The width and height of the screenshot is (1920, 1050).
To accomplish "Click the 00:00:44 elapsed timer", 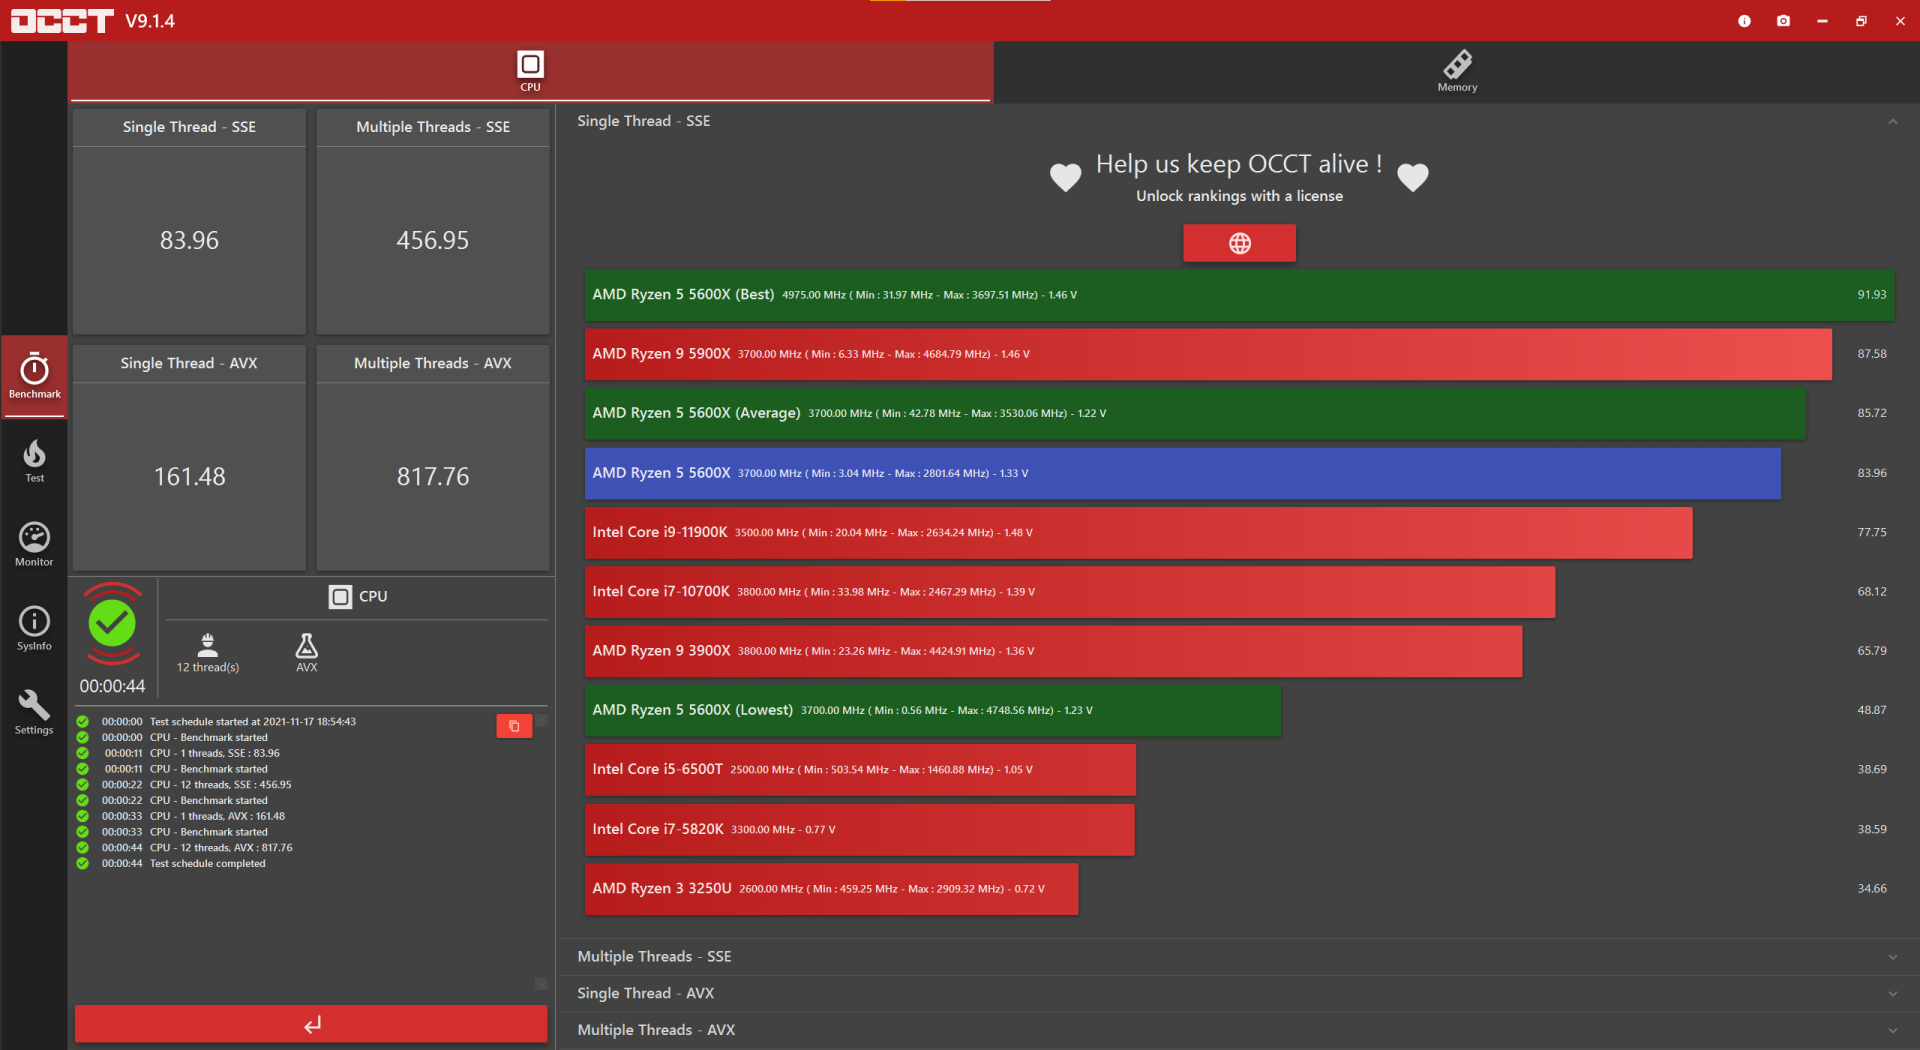I will 112,686.
